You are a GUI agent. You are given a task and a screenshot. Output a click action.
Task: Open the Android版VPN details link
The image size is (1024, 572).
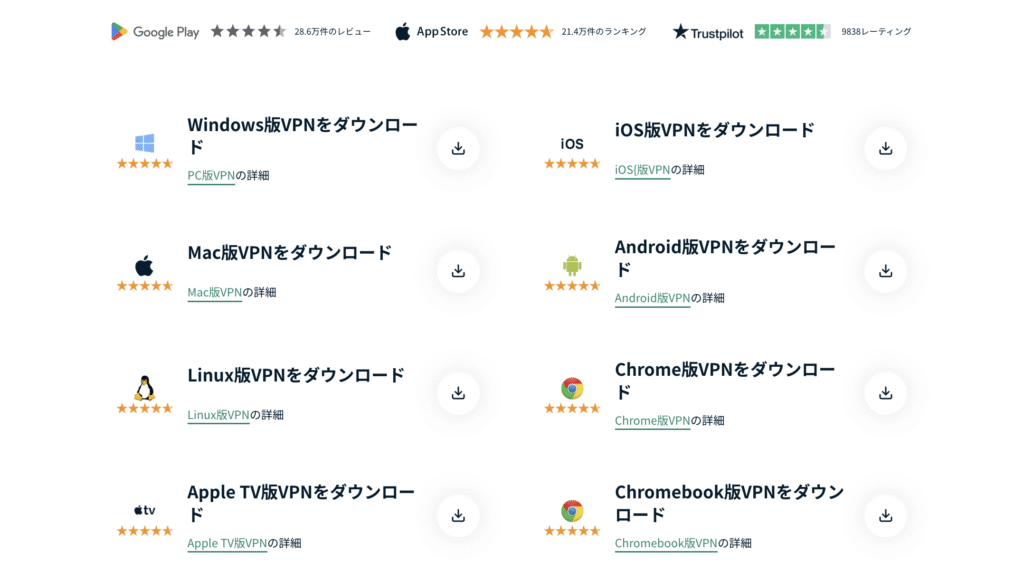click(x=652, y=298)
